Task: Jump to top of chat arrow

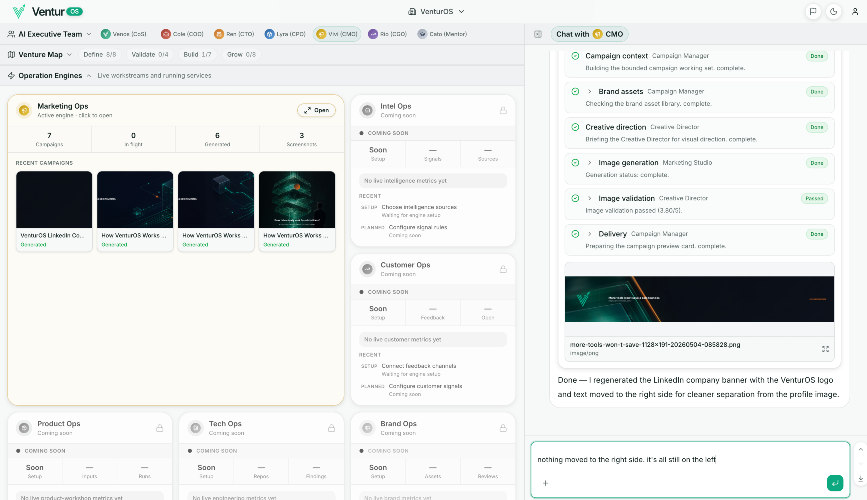Action: (860, 449)
